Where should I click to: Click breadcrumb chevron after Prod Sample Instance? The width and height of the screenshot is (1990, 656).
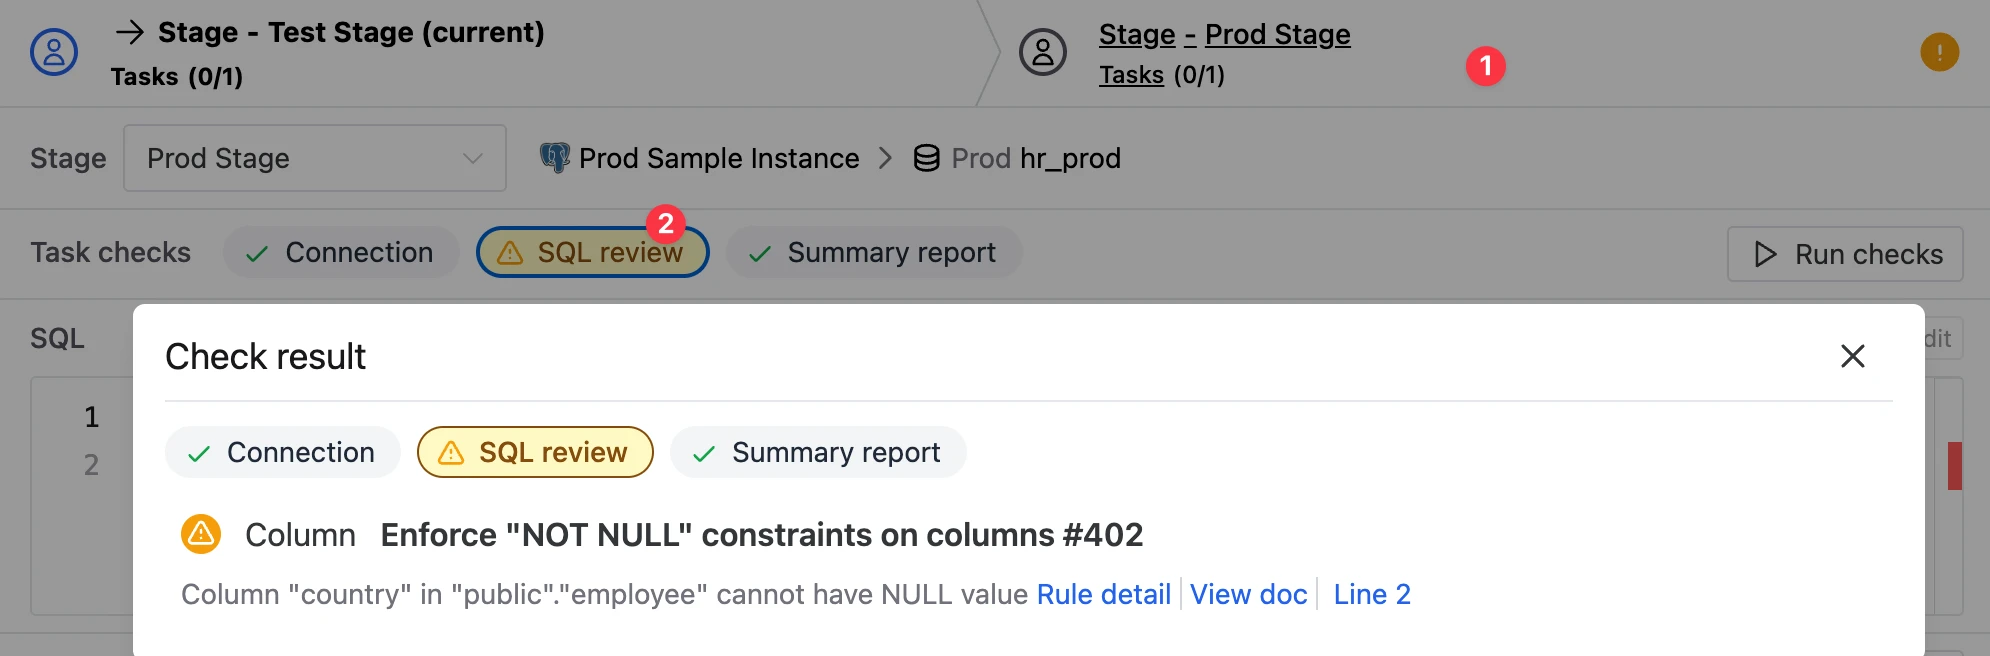coord(885,158)
